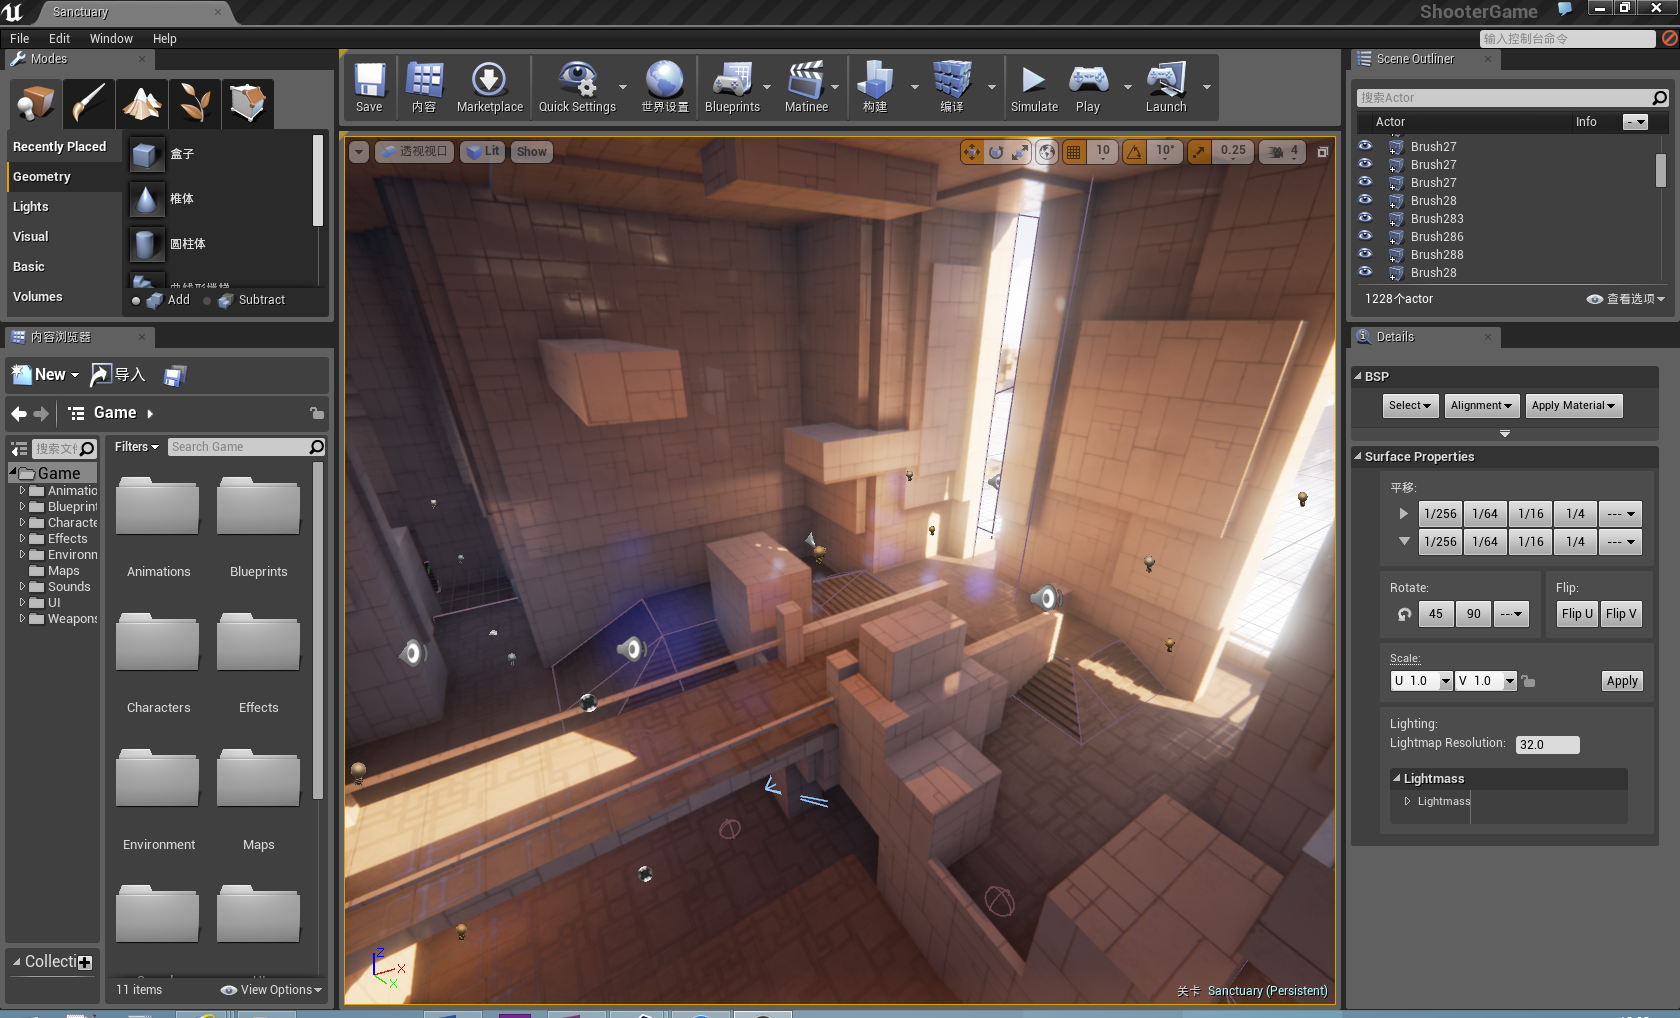Expand the Lightmass sub-property
The image size is (1680, 1018).
tap(1407, 801)
